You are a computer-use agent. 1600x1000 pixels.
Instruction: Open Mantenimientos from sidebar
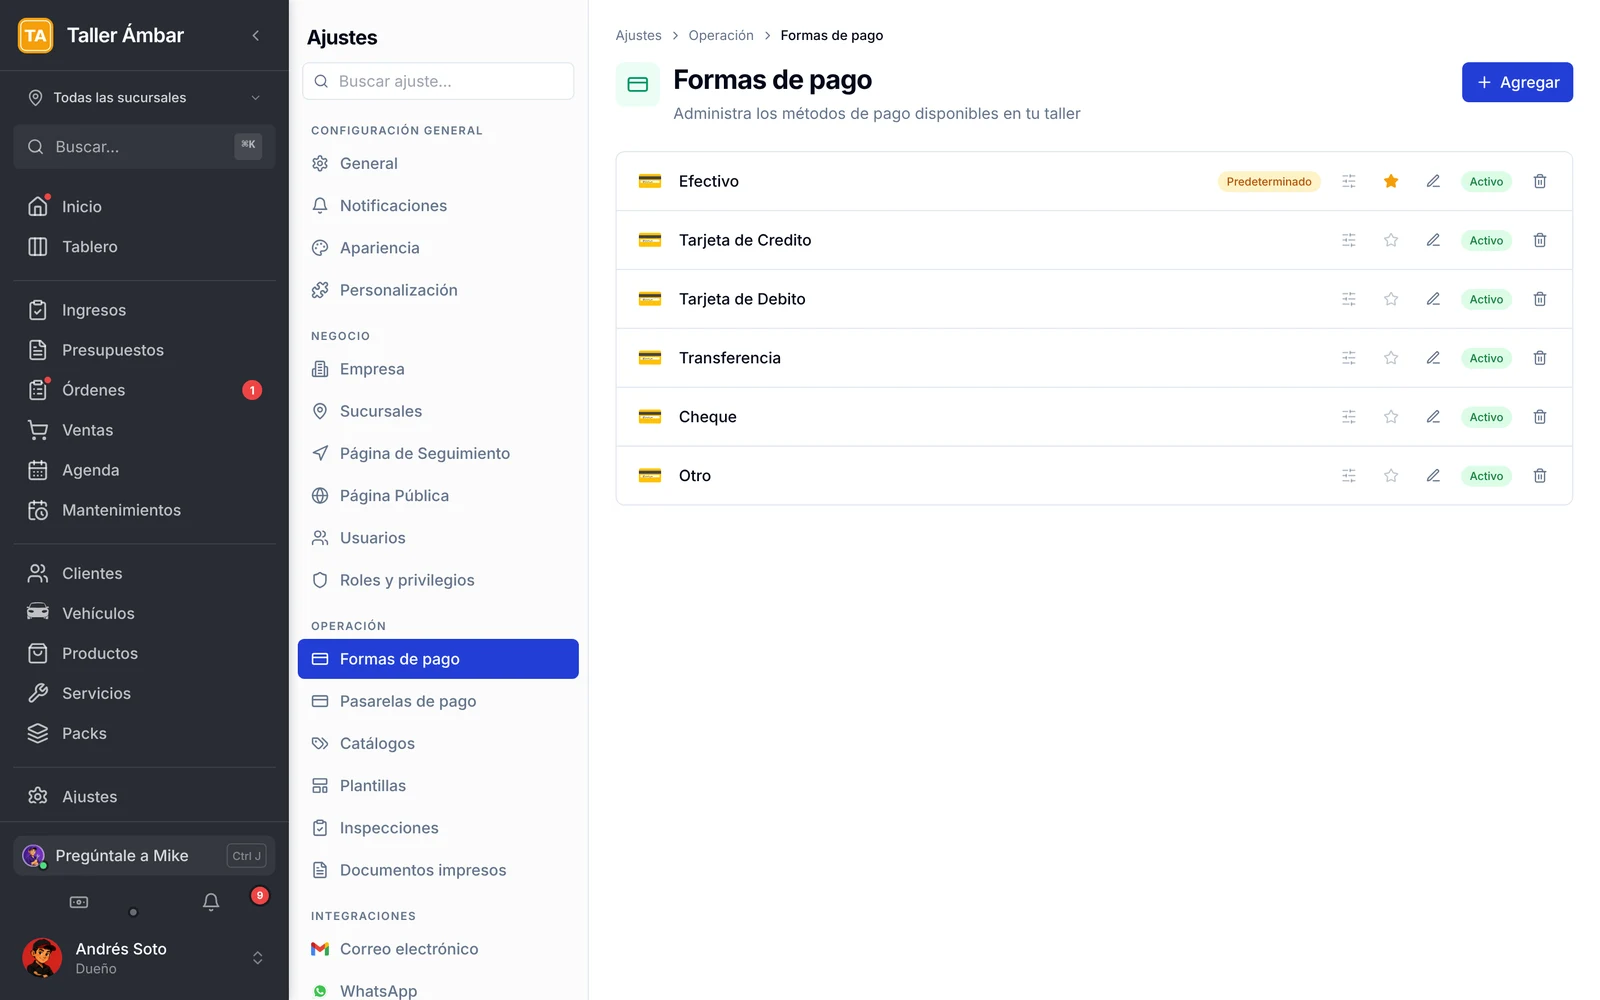(144, 510)
